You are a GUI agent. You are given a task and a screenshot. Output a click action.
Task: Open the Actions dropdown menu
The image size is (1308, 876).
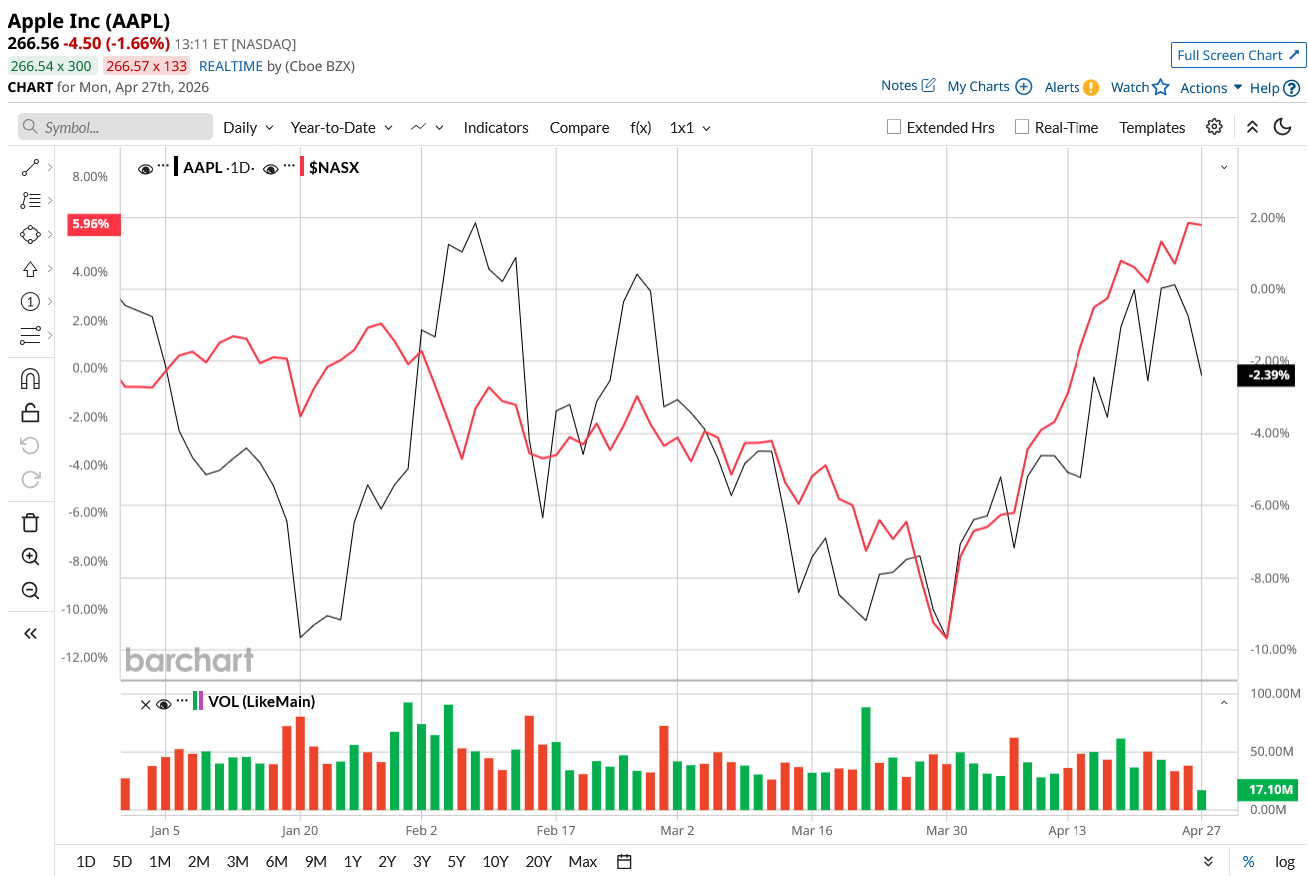pos(1211,88)
